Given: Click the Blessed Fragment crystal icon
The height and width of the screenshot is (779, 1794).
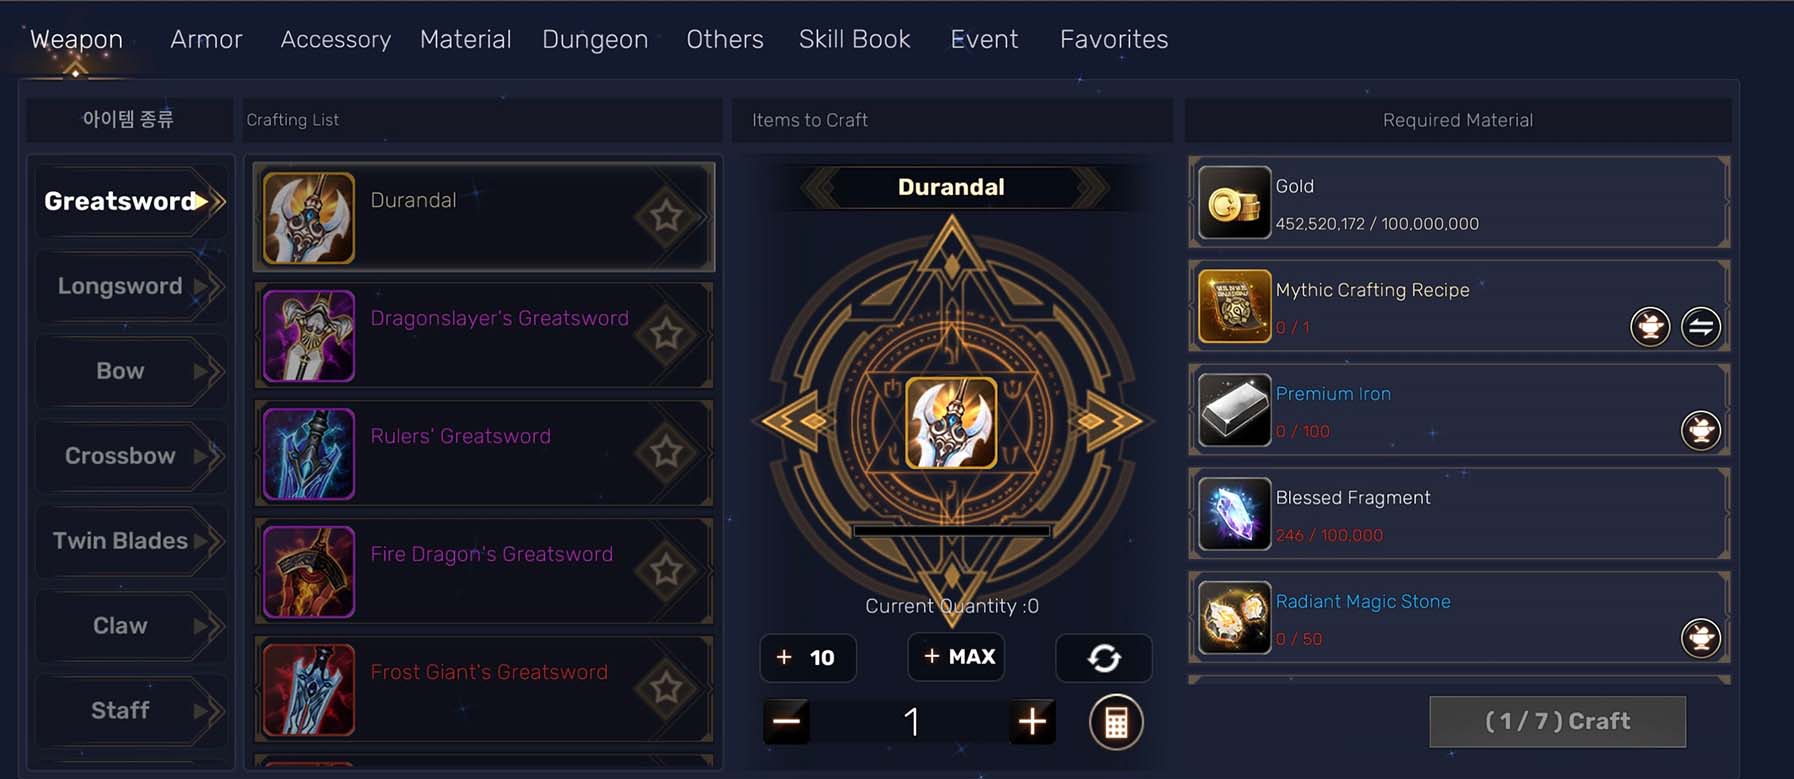Looking at the screenshot, I should tap(1234, 514).
